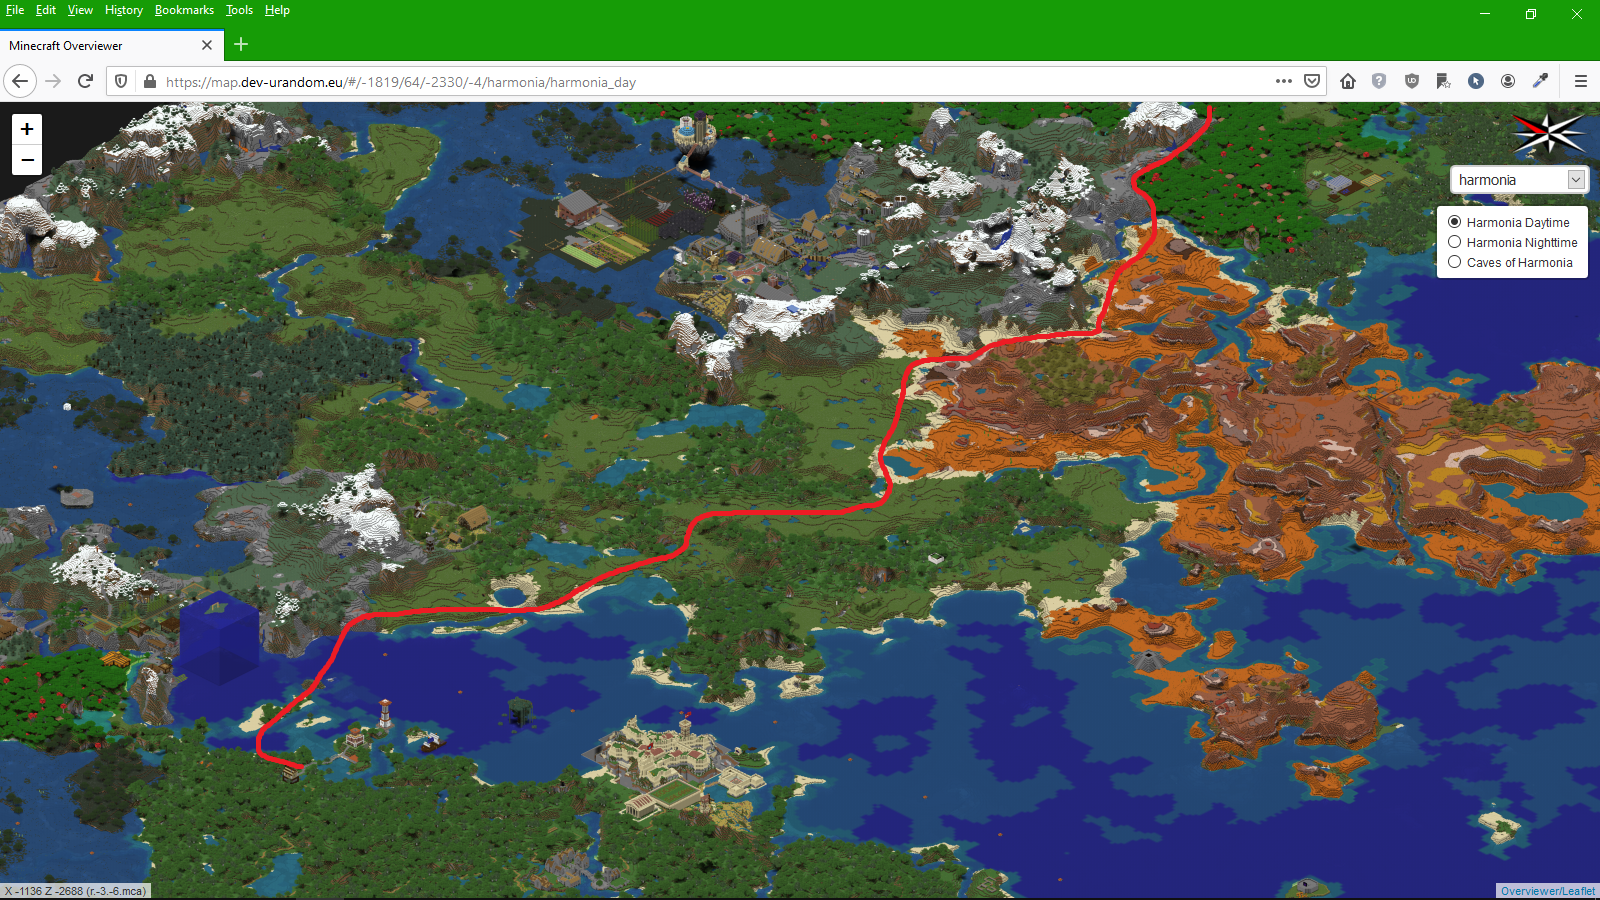This screenshot has width=1600, height=900.
Task: Click the compass rose on the map
Action: tap(1549, 133)
